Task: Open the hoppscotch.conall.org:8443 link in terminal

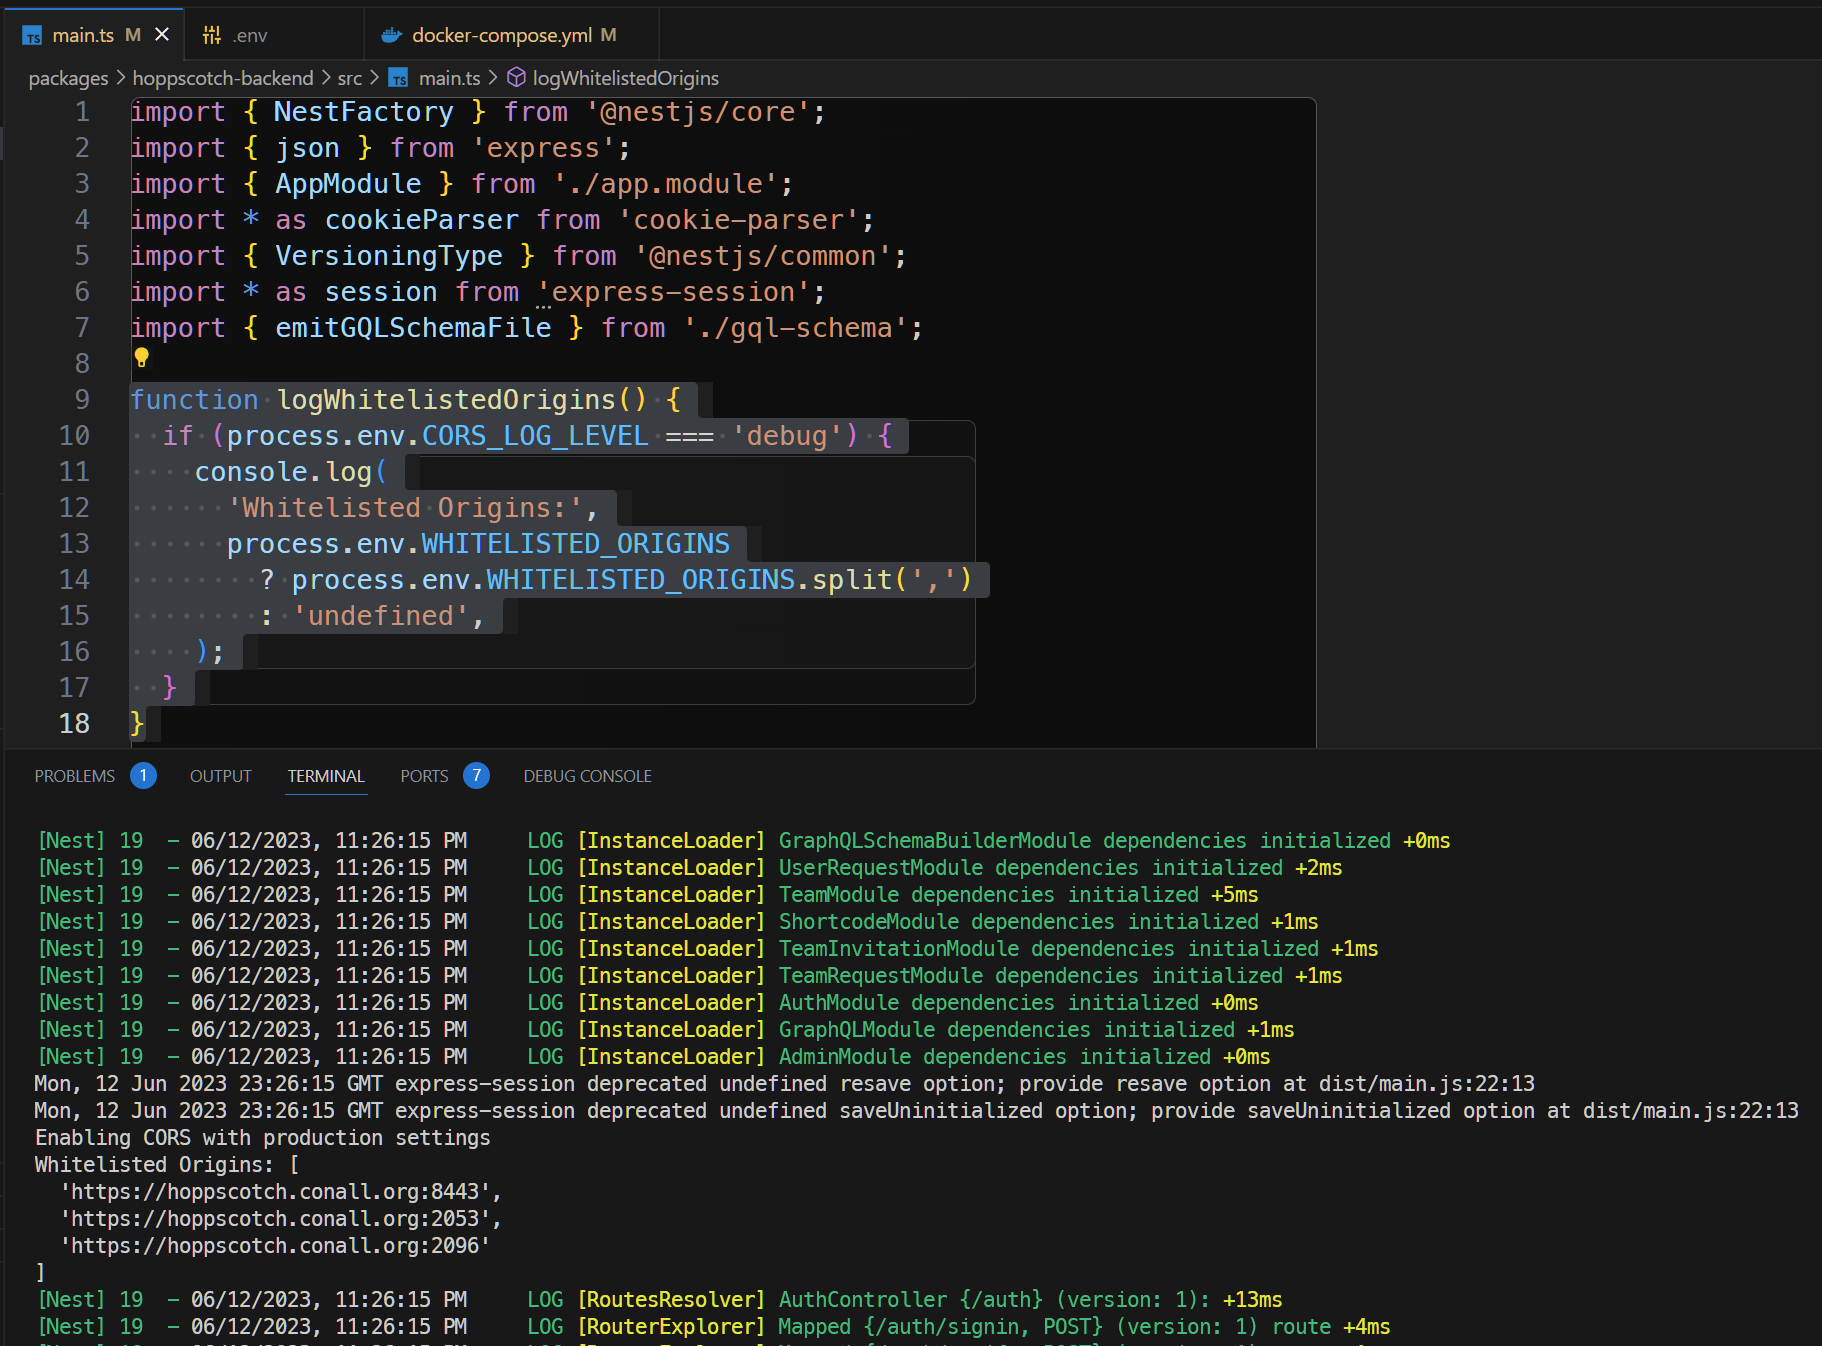Action: [280, 1191]
